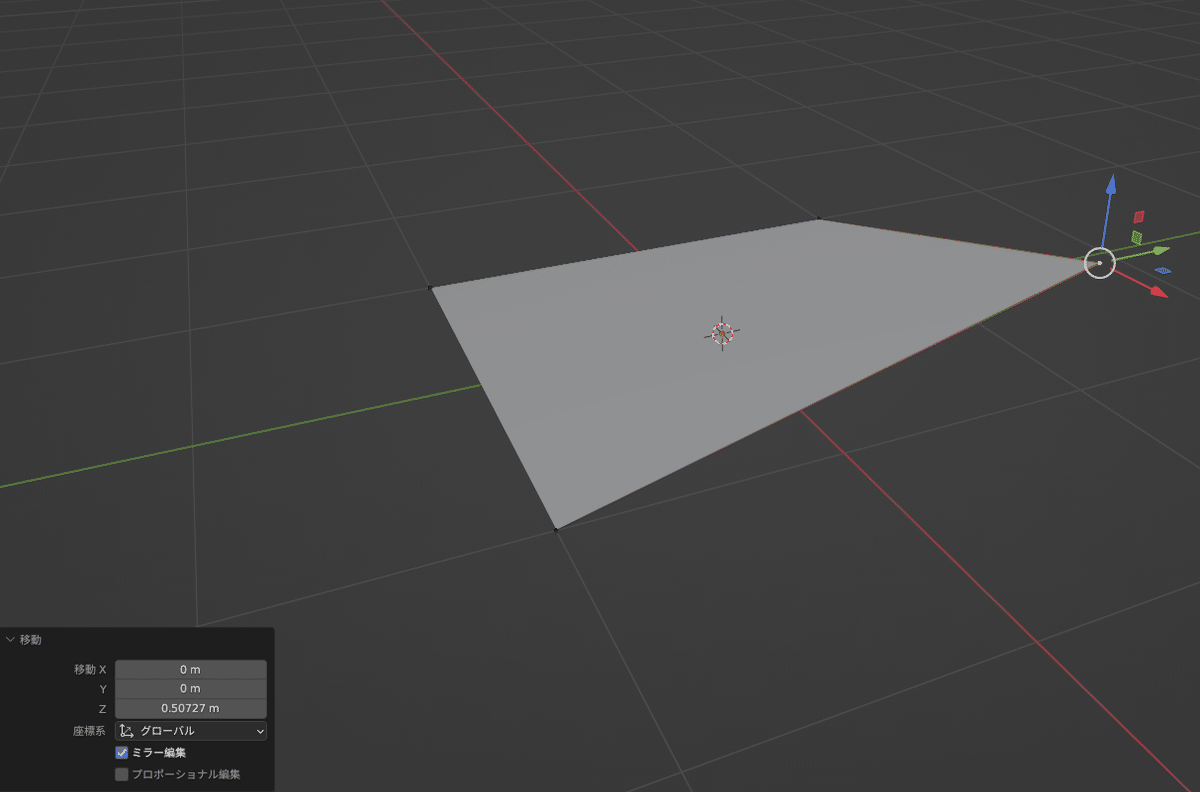Click the 座標系 label text
The width and height of the screenshot is (1200, 792).
coord(90,731)
